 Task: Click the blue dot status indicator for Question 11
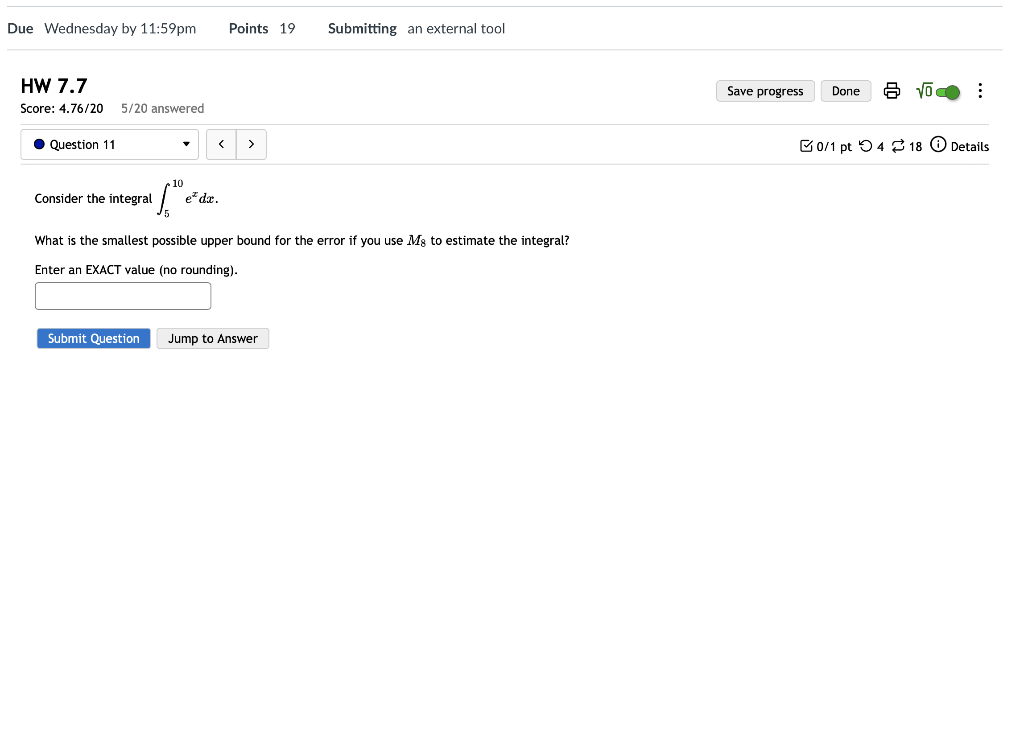pyautogui.click(x=39, y=144)
